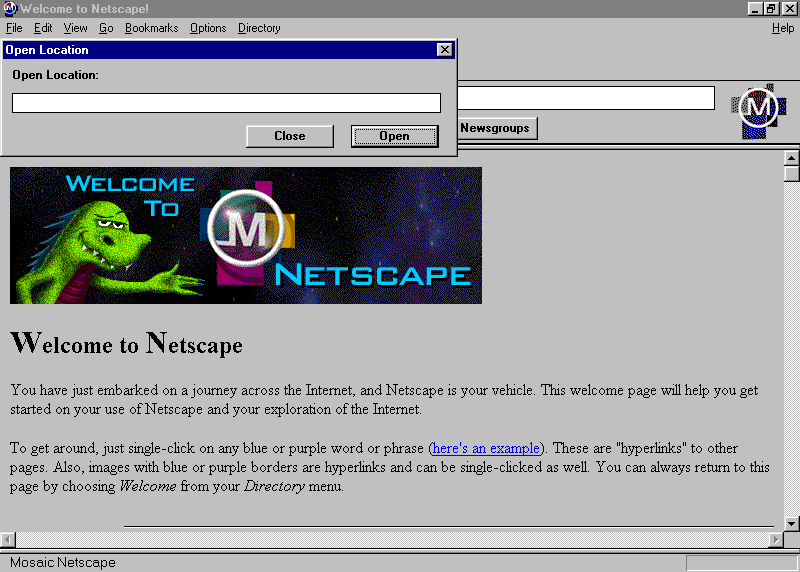Click the Open button in the dialog

pyautogui.click(x=394, y=136)
